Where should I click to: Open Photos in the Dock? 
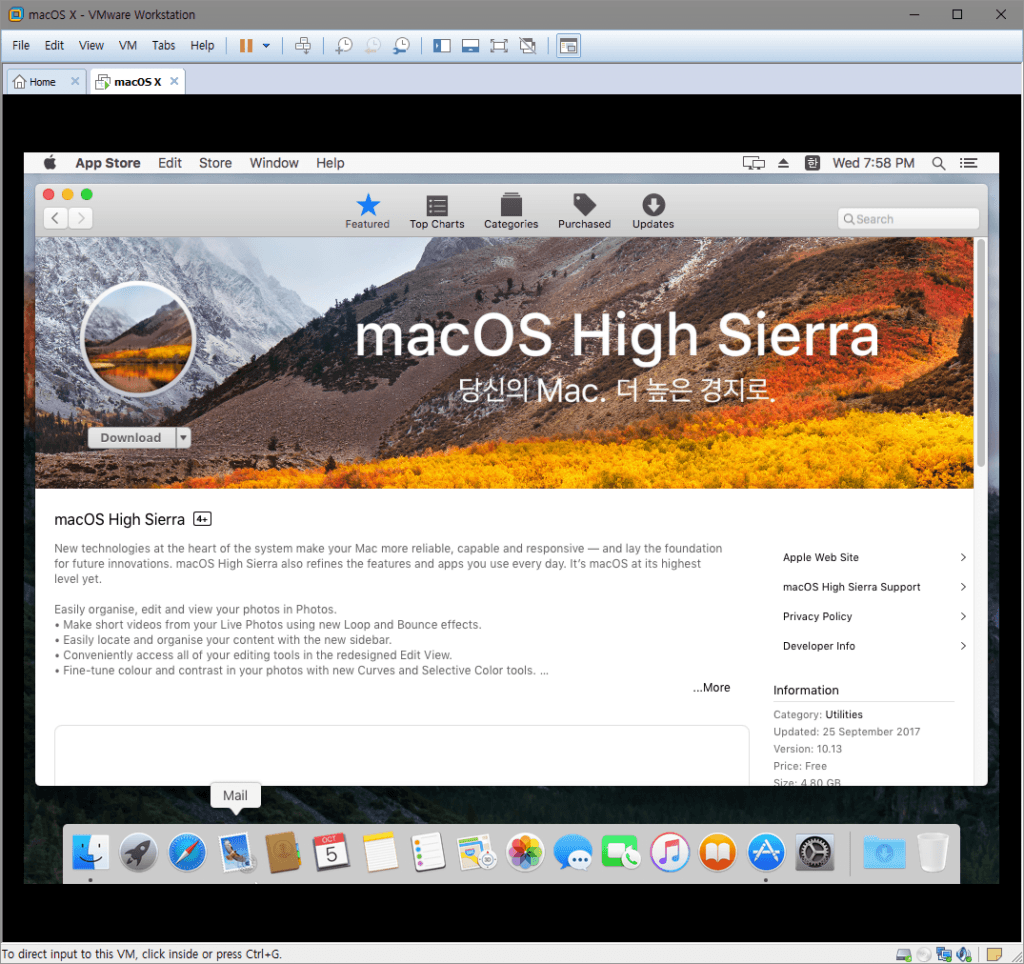click(525, 852)
